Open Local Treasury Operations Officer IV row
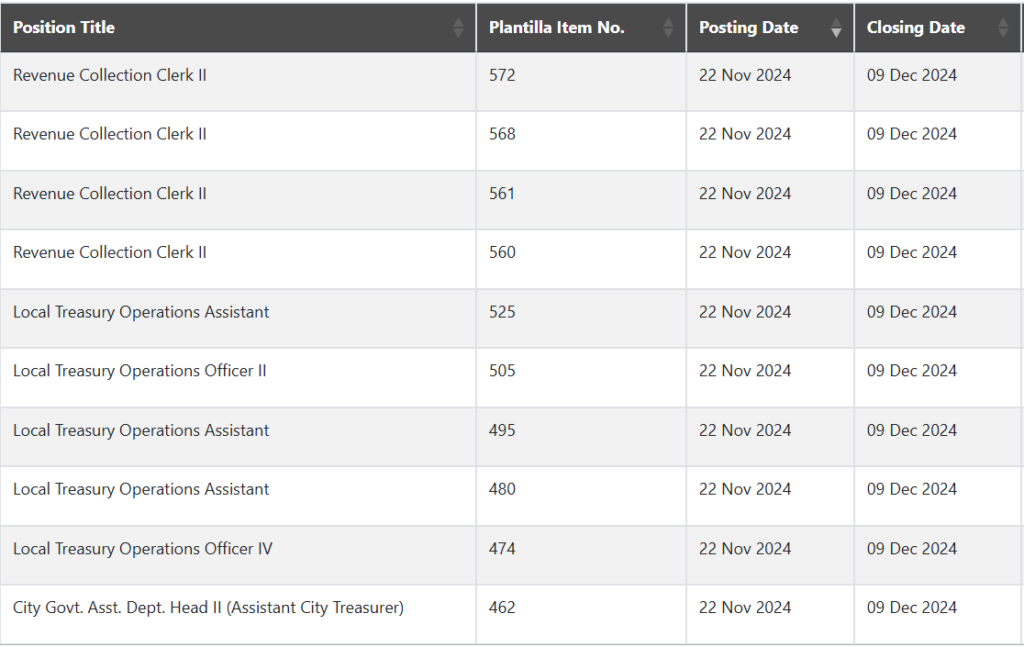This screenshot has width=1024, height=647. 142,549
